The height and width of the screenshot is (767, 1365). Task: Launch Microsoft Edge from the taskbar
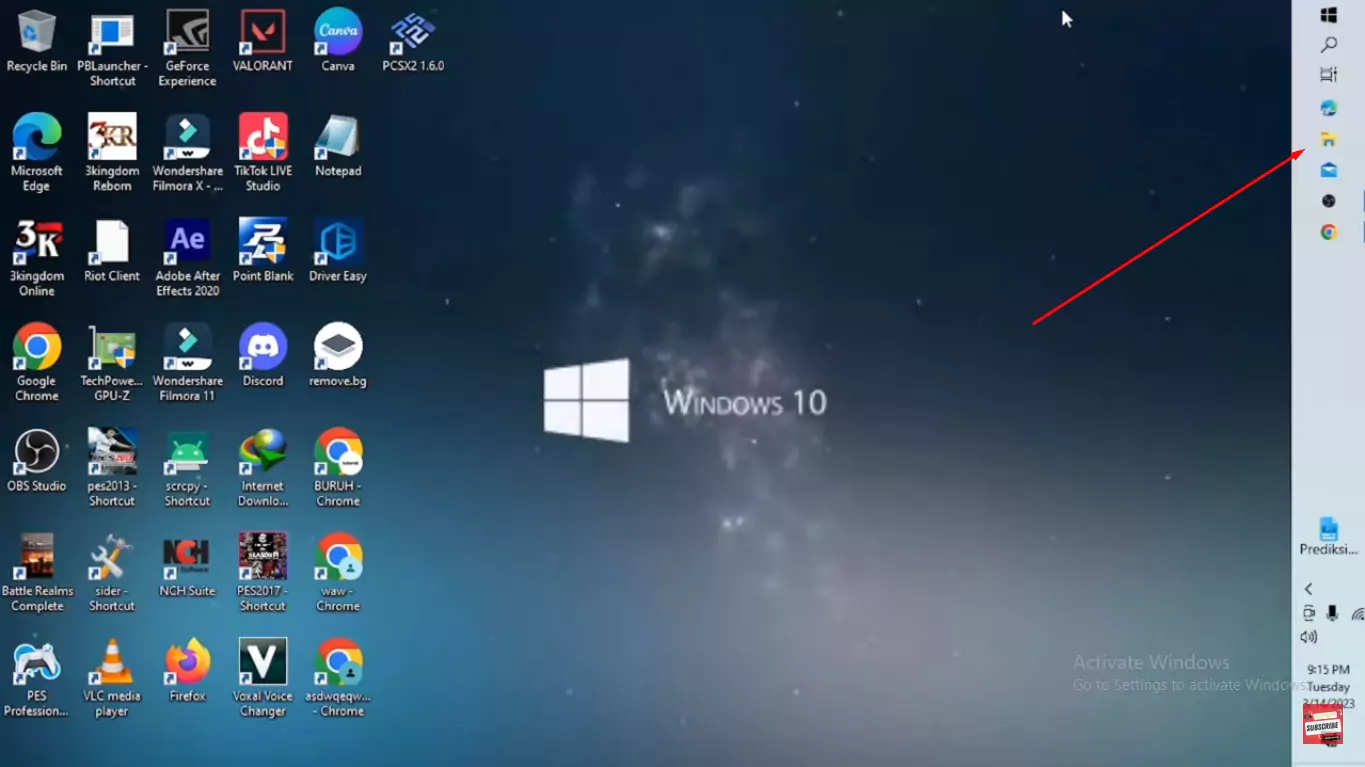click(x=1328, y=108)
